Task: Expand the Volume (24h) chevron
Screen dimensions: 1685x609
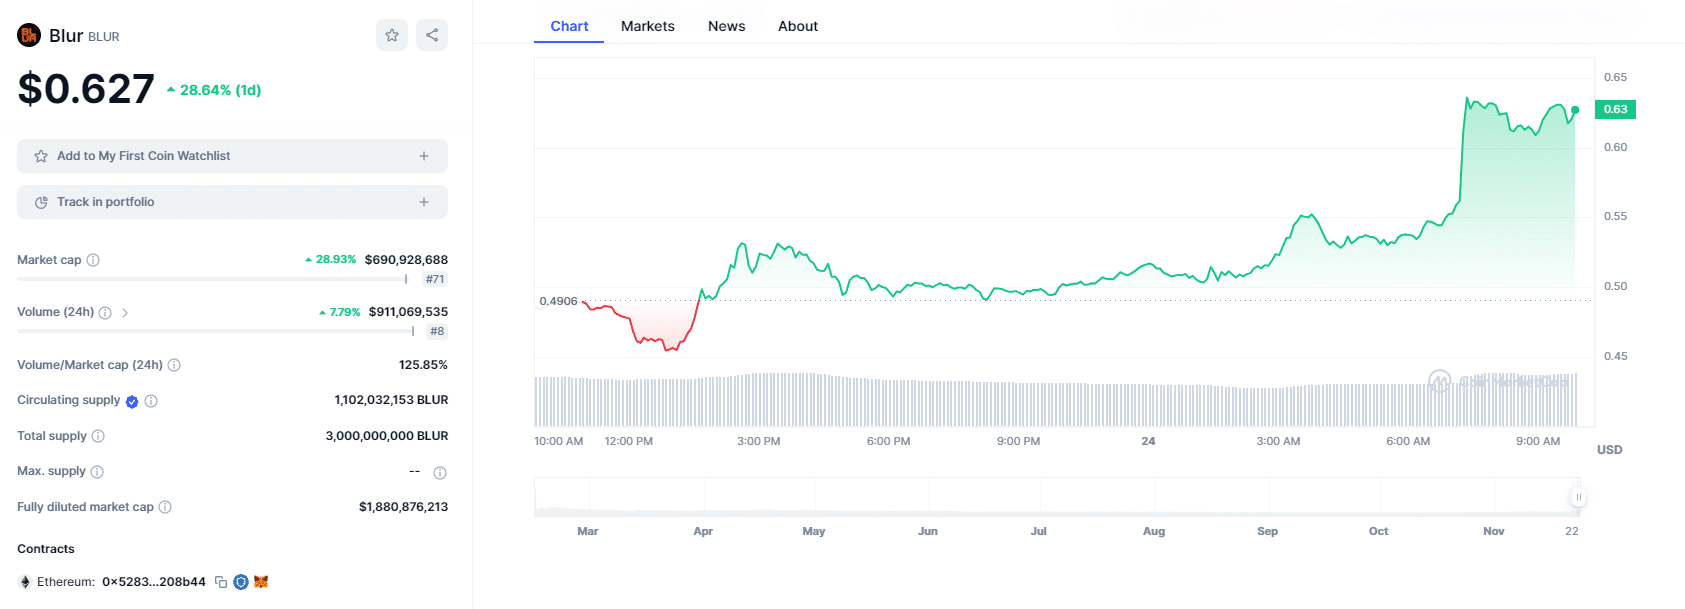Action: coord(125,313)
